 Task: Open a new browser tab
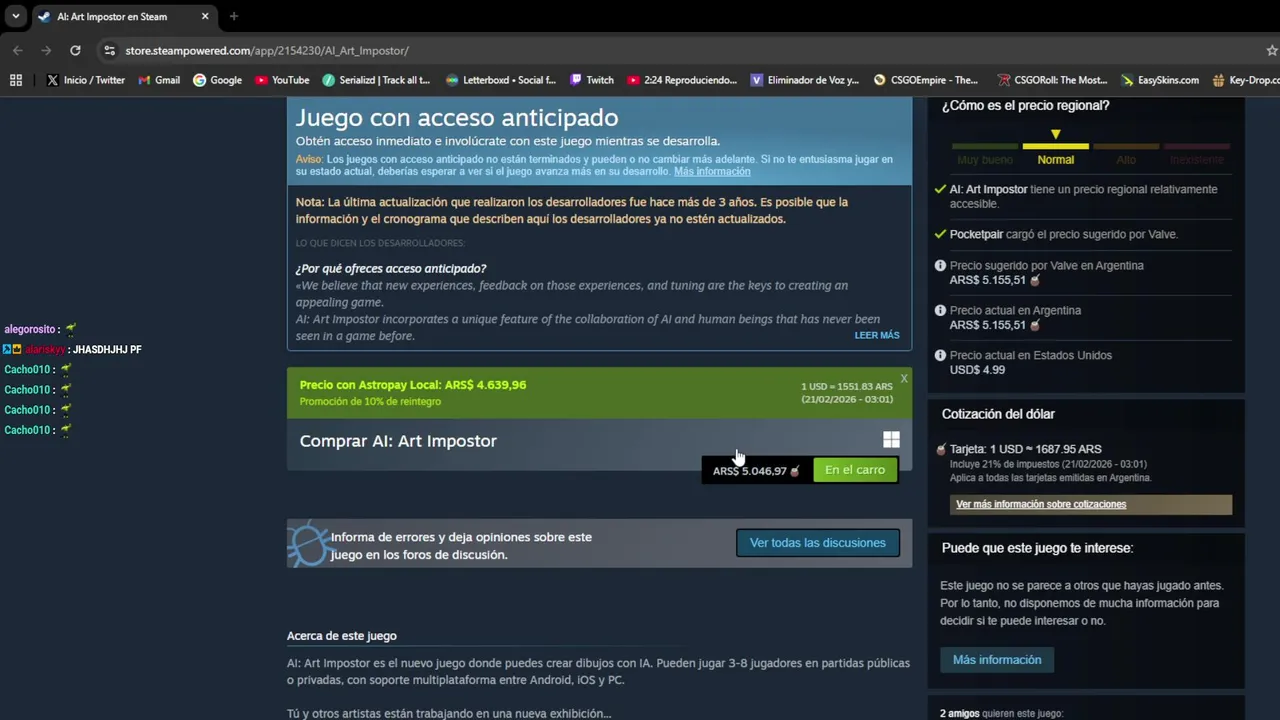click(x=234, y=16)
